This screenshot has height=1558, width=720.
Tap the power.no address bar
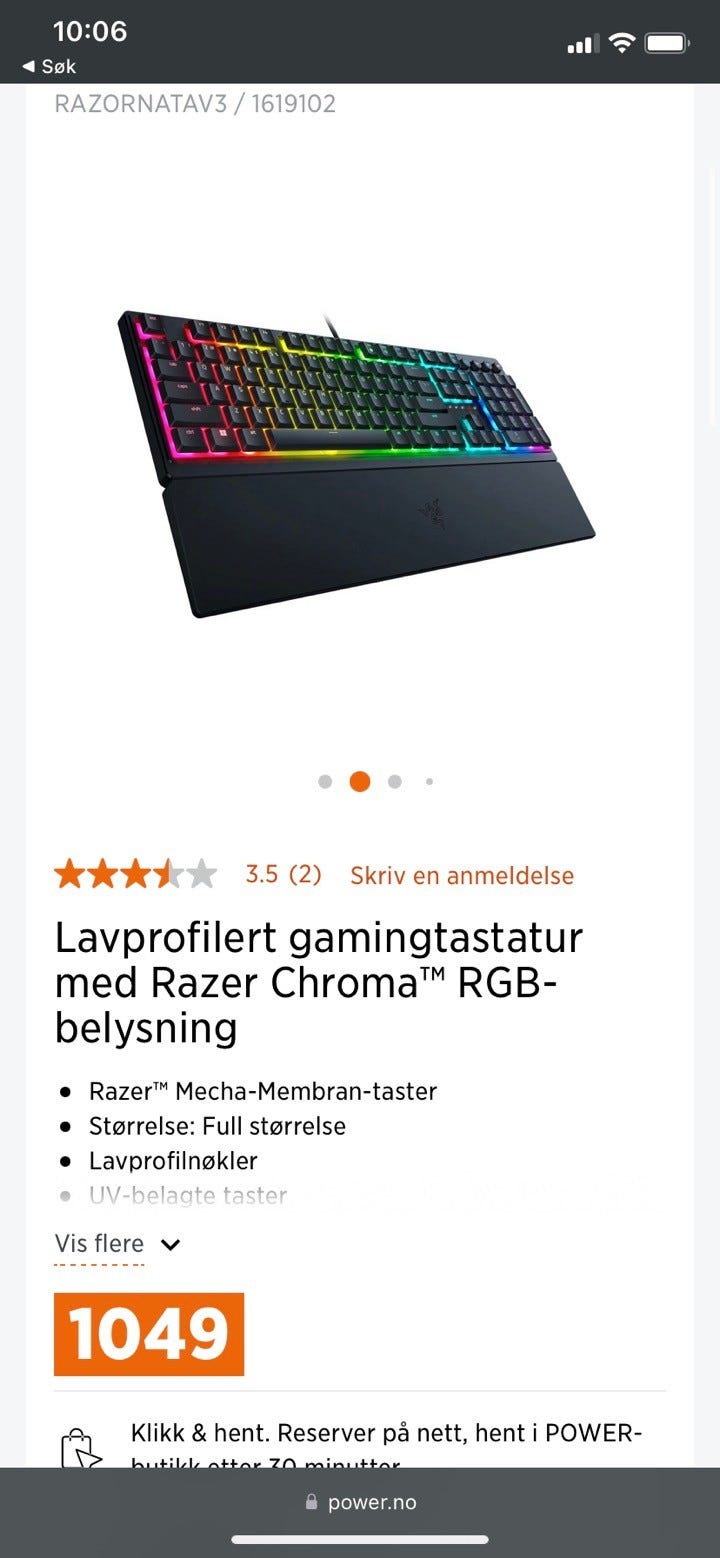[x=360, y=1502]
